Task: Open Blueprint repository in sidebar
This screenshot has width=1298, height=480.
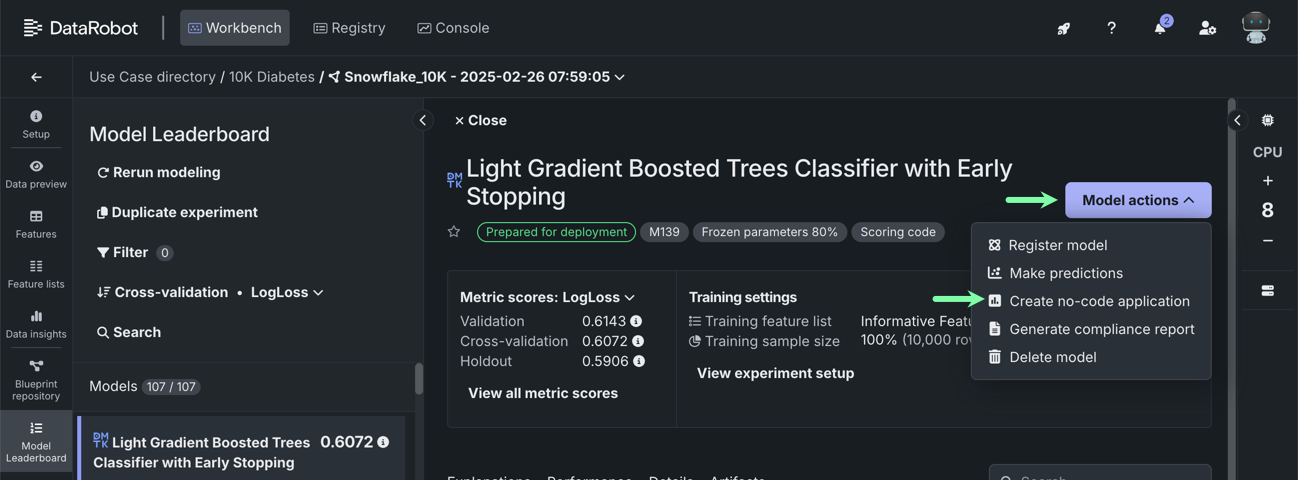Action: pyautogui.click(x=36, y=379)
